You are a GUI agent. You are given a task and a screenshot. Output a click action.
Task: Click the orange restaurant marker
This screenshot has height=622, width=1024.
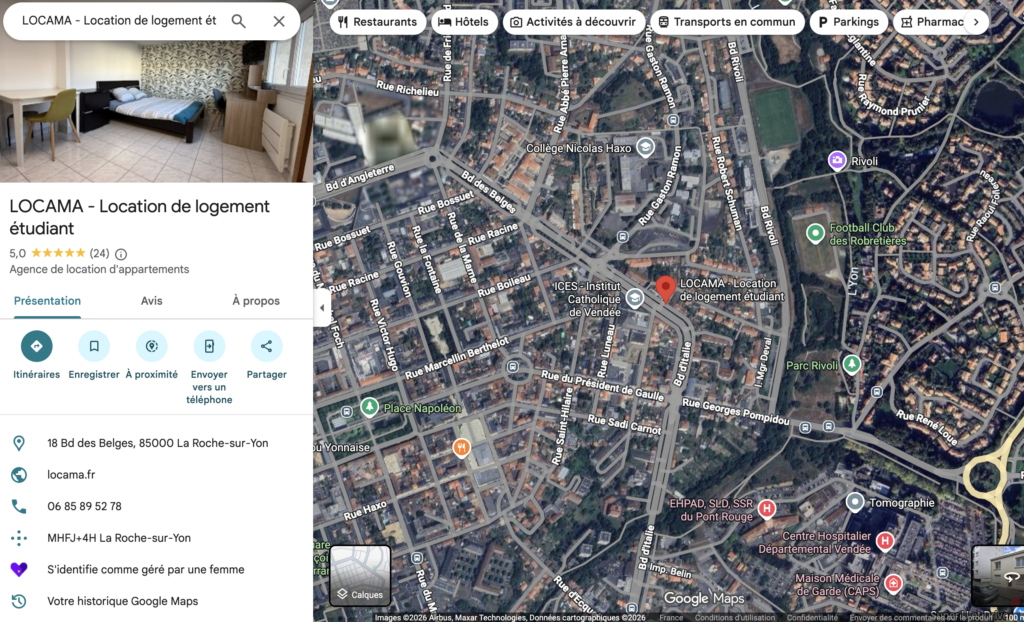click(x=462, y=448)
